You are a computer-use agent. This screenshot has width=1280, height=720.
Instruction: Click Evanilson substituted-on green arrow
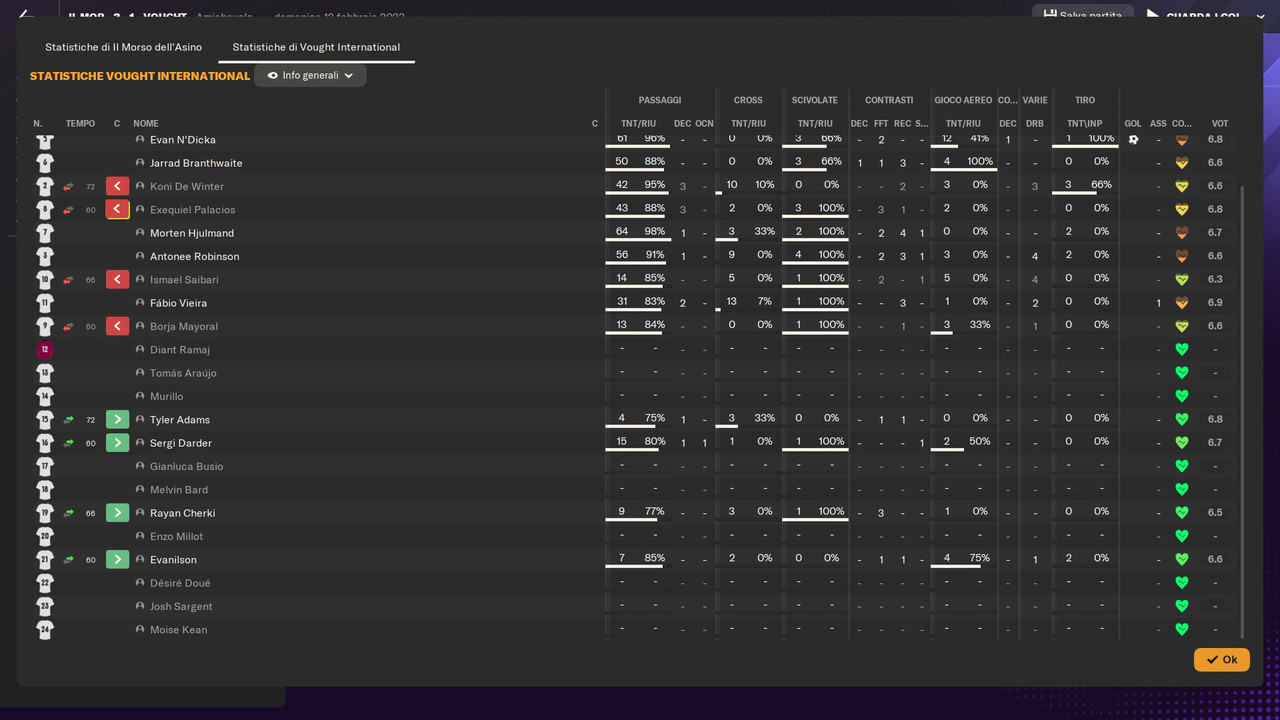pyautogui.click(x=117, y=559)
